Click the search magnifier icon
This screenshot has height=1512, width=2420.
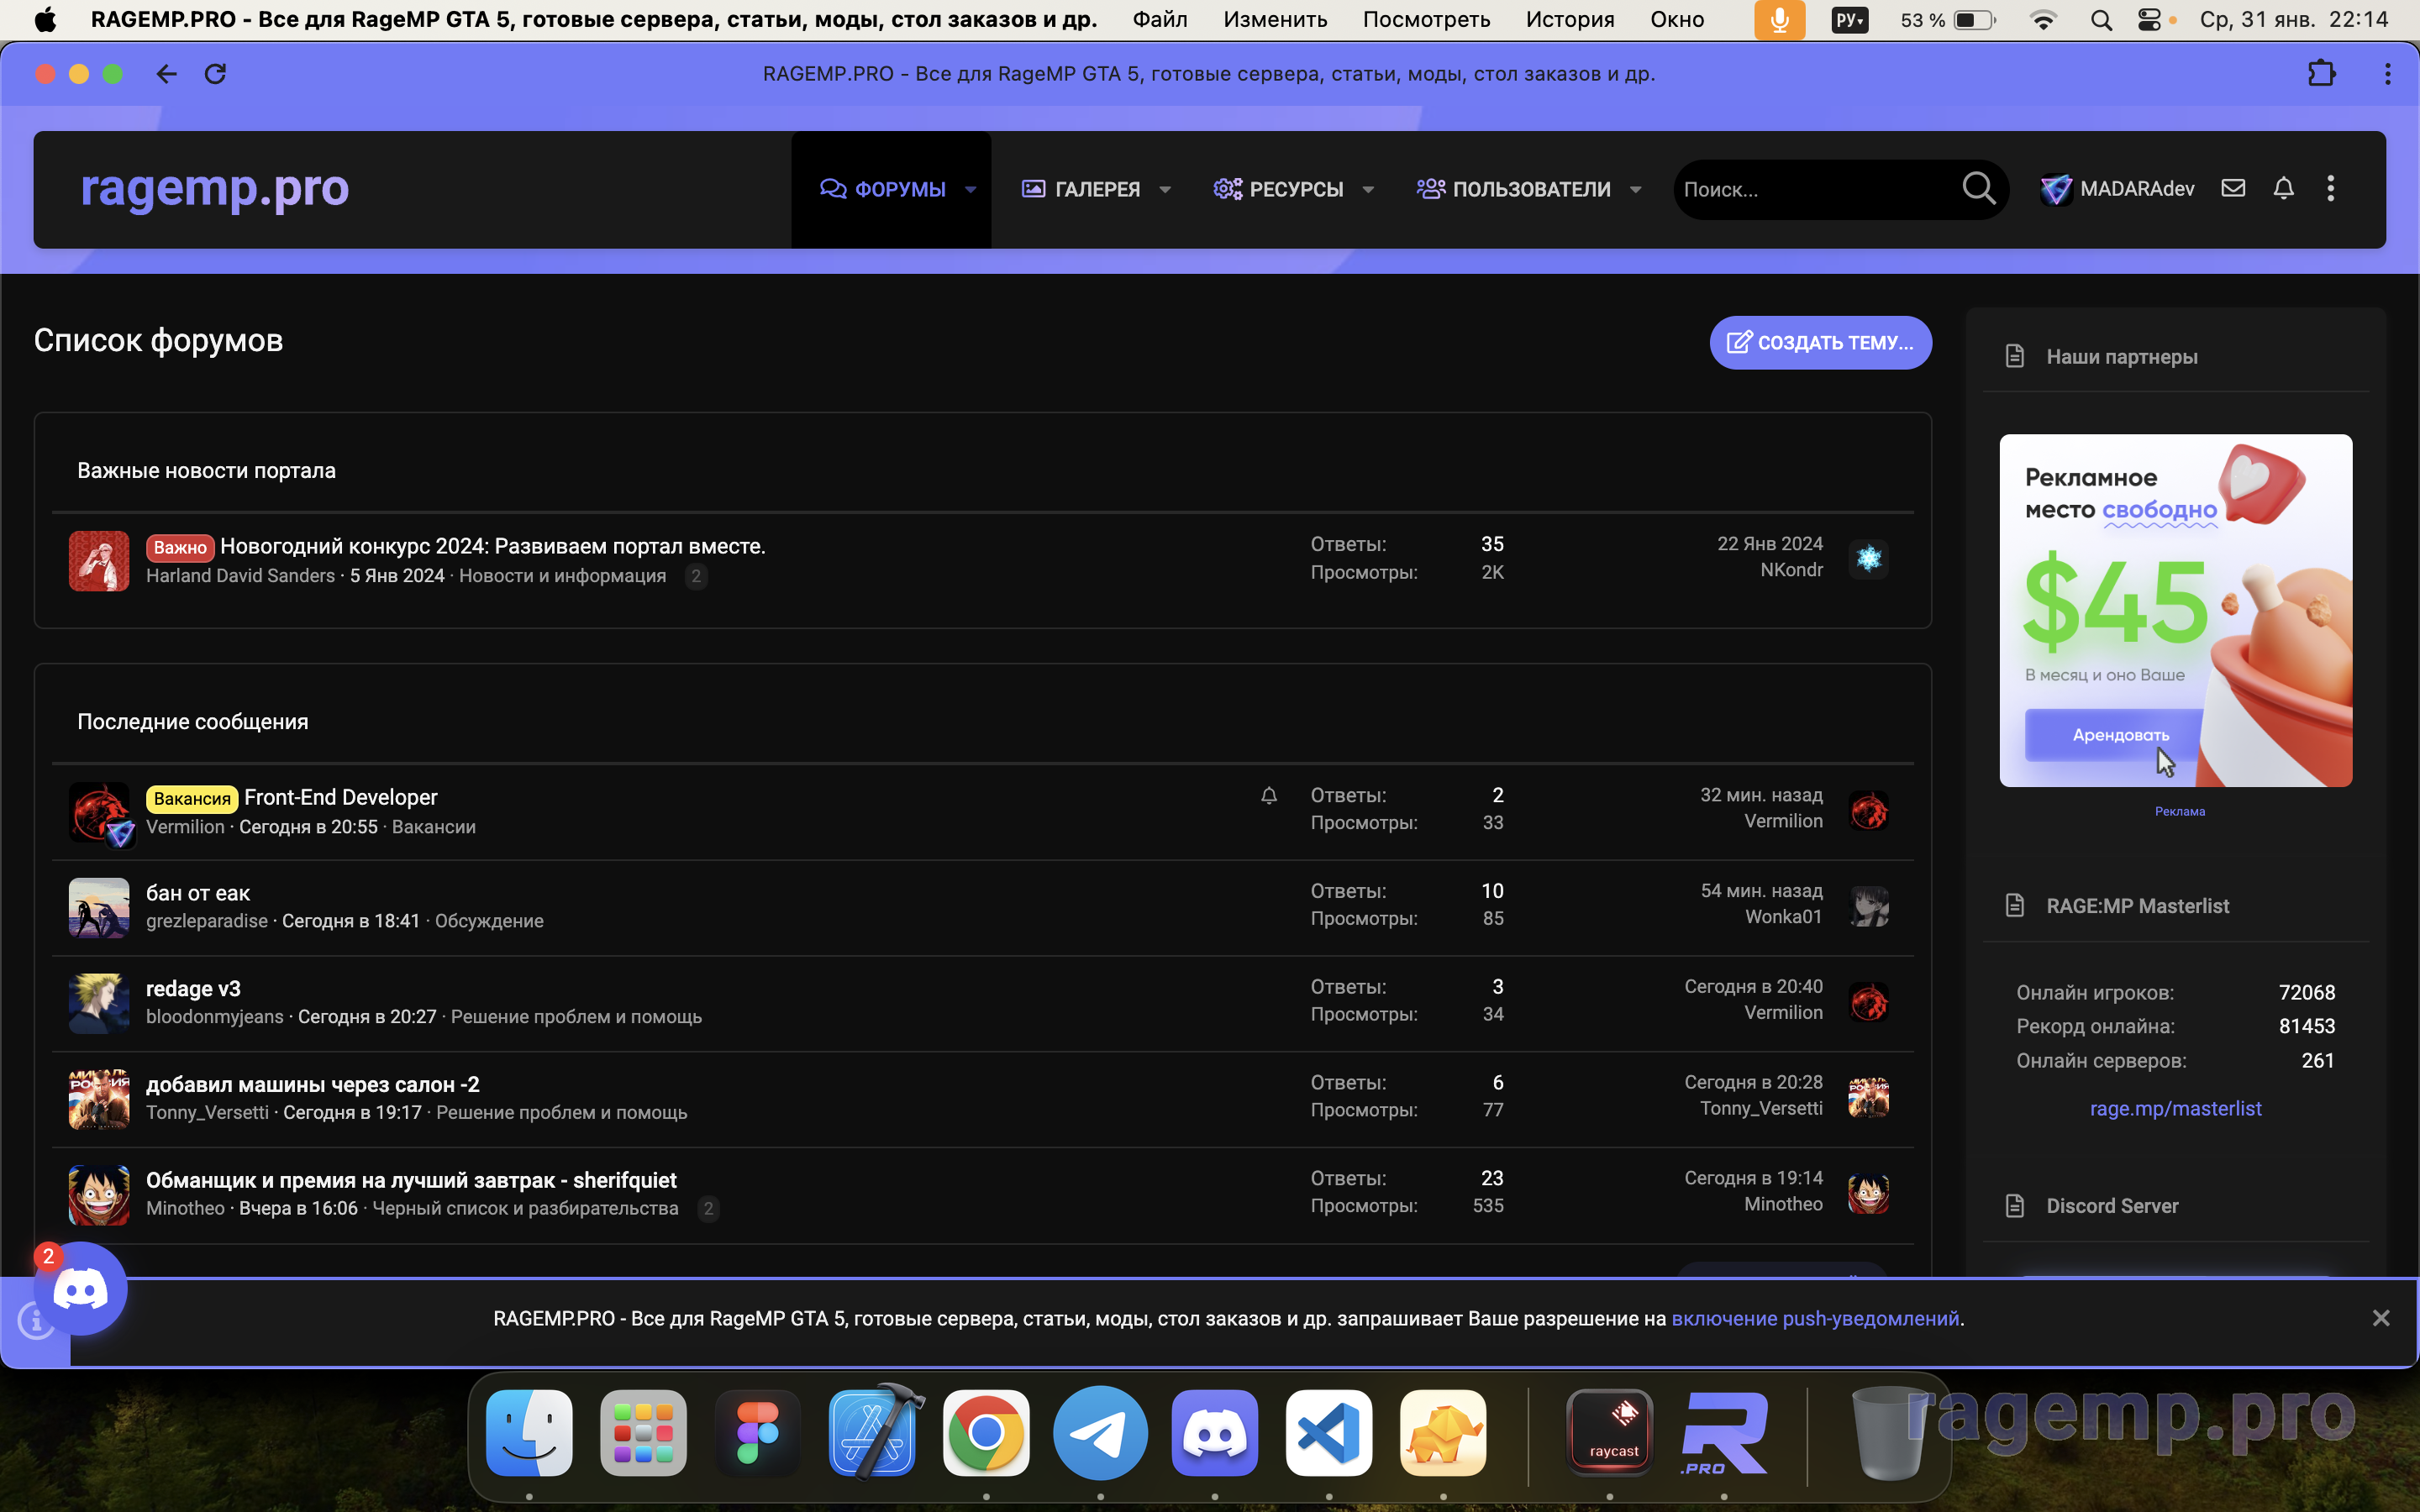pos(1978,188)
